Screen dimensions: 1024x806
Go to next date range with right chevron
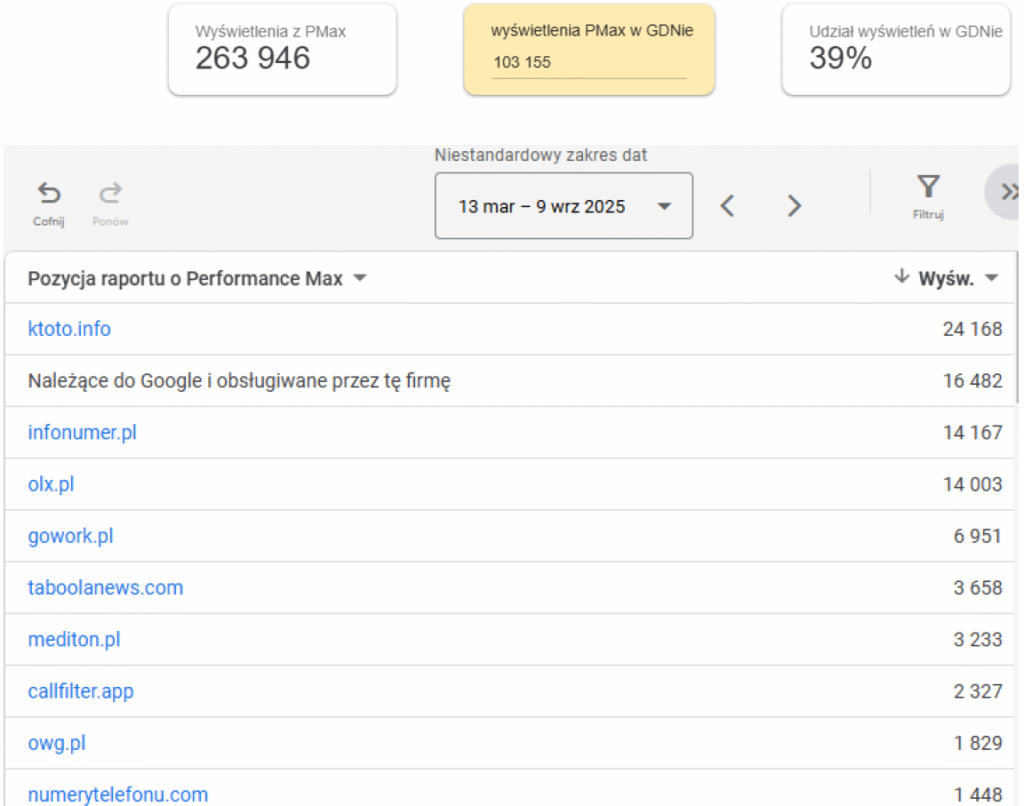pos(794,206)
